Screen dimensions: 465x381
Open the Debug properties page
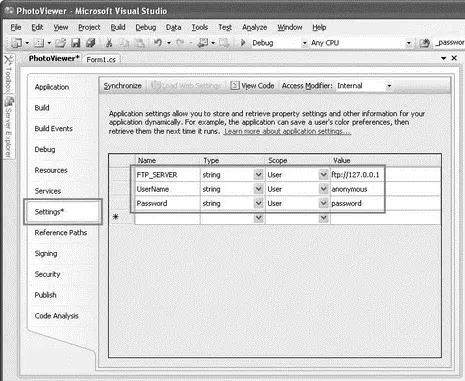45,149
